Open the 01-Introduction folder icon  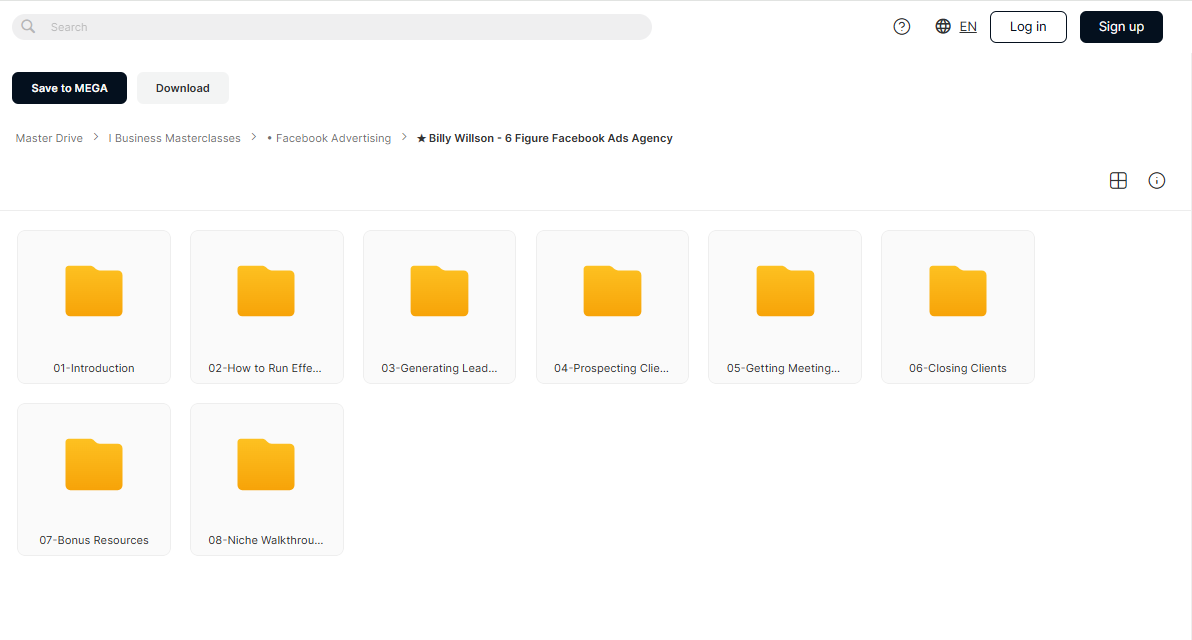[94, 291]
